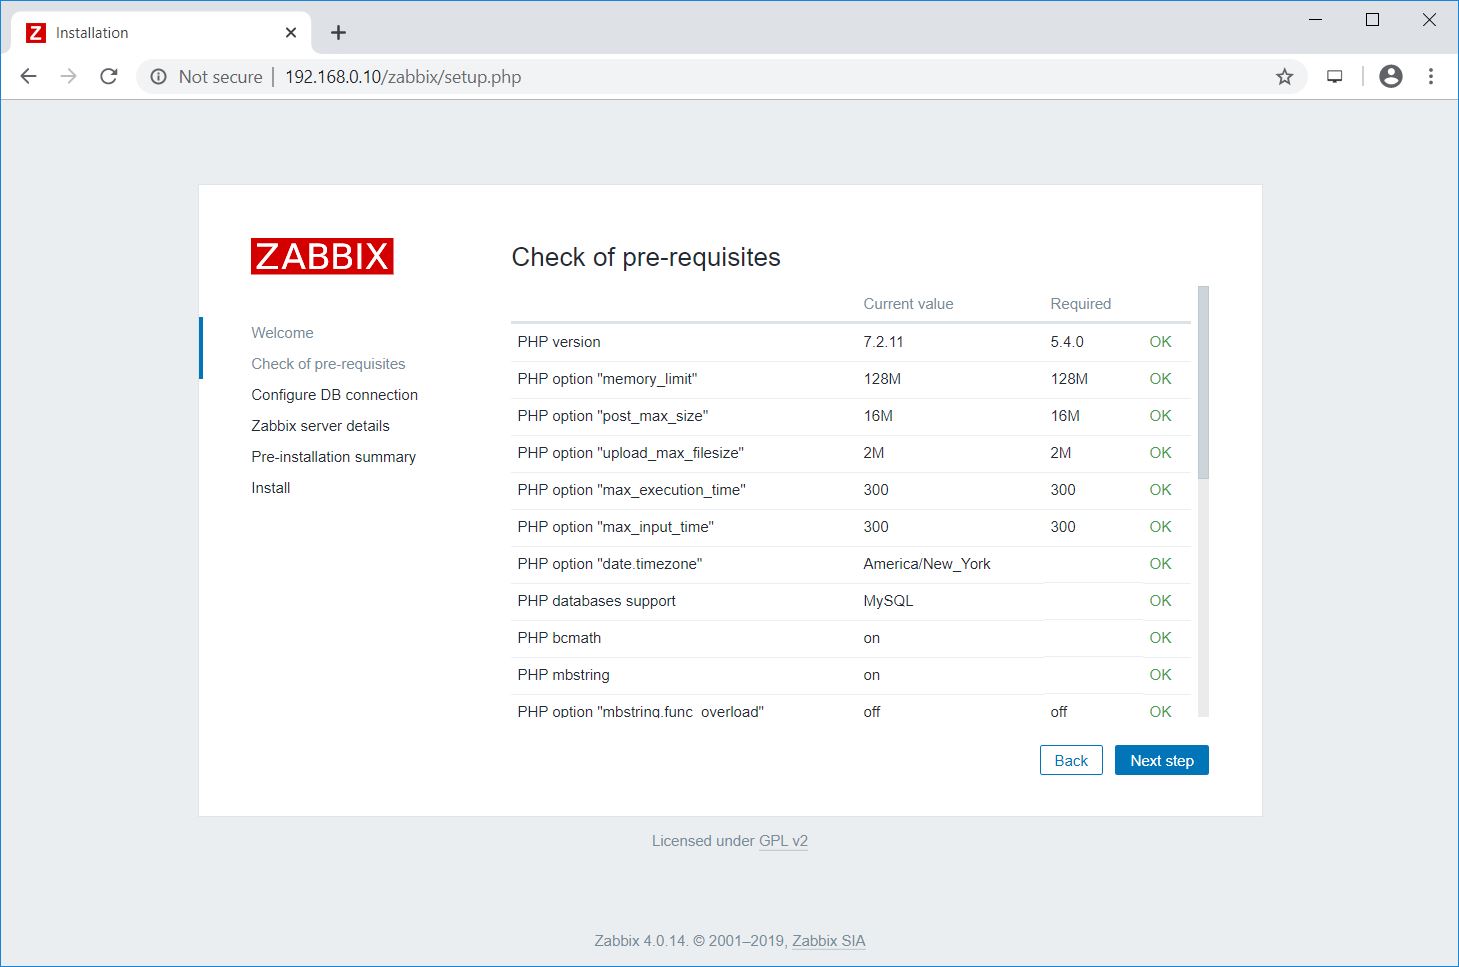Close the Installation tab
This screenshot has height=967, width=1459.
(291, 33)
